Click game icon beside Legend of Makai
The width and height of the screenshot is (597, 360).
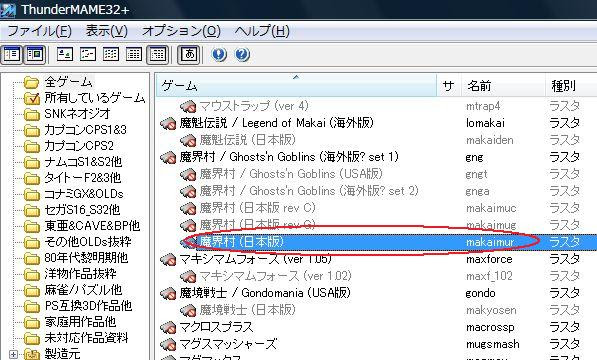[168, 123]
